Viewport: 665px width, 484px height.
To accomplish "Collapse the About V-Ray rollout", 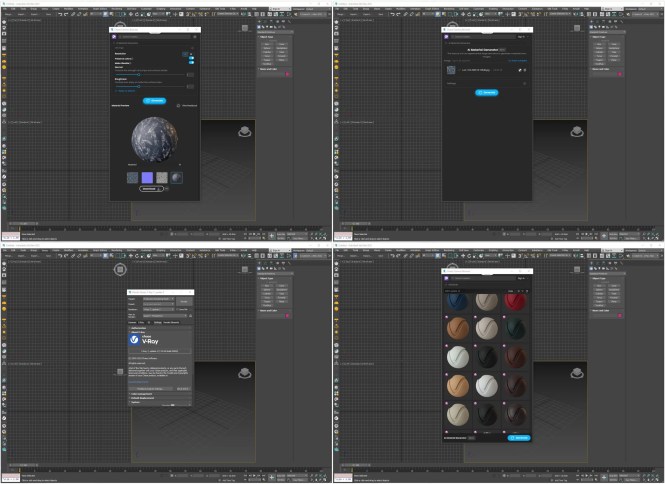I will pyautogui.click(x=160, y=332).
